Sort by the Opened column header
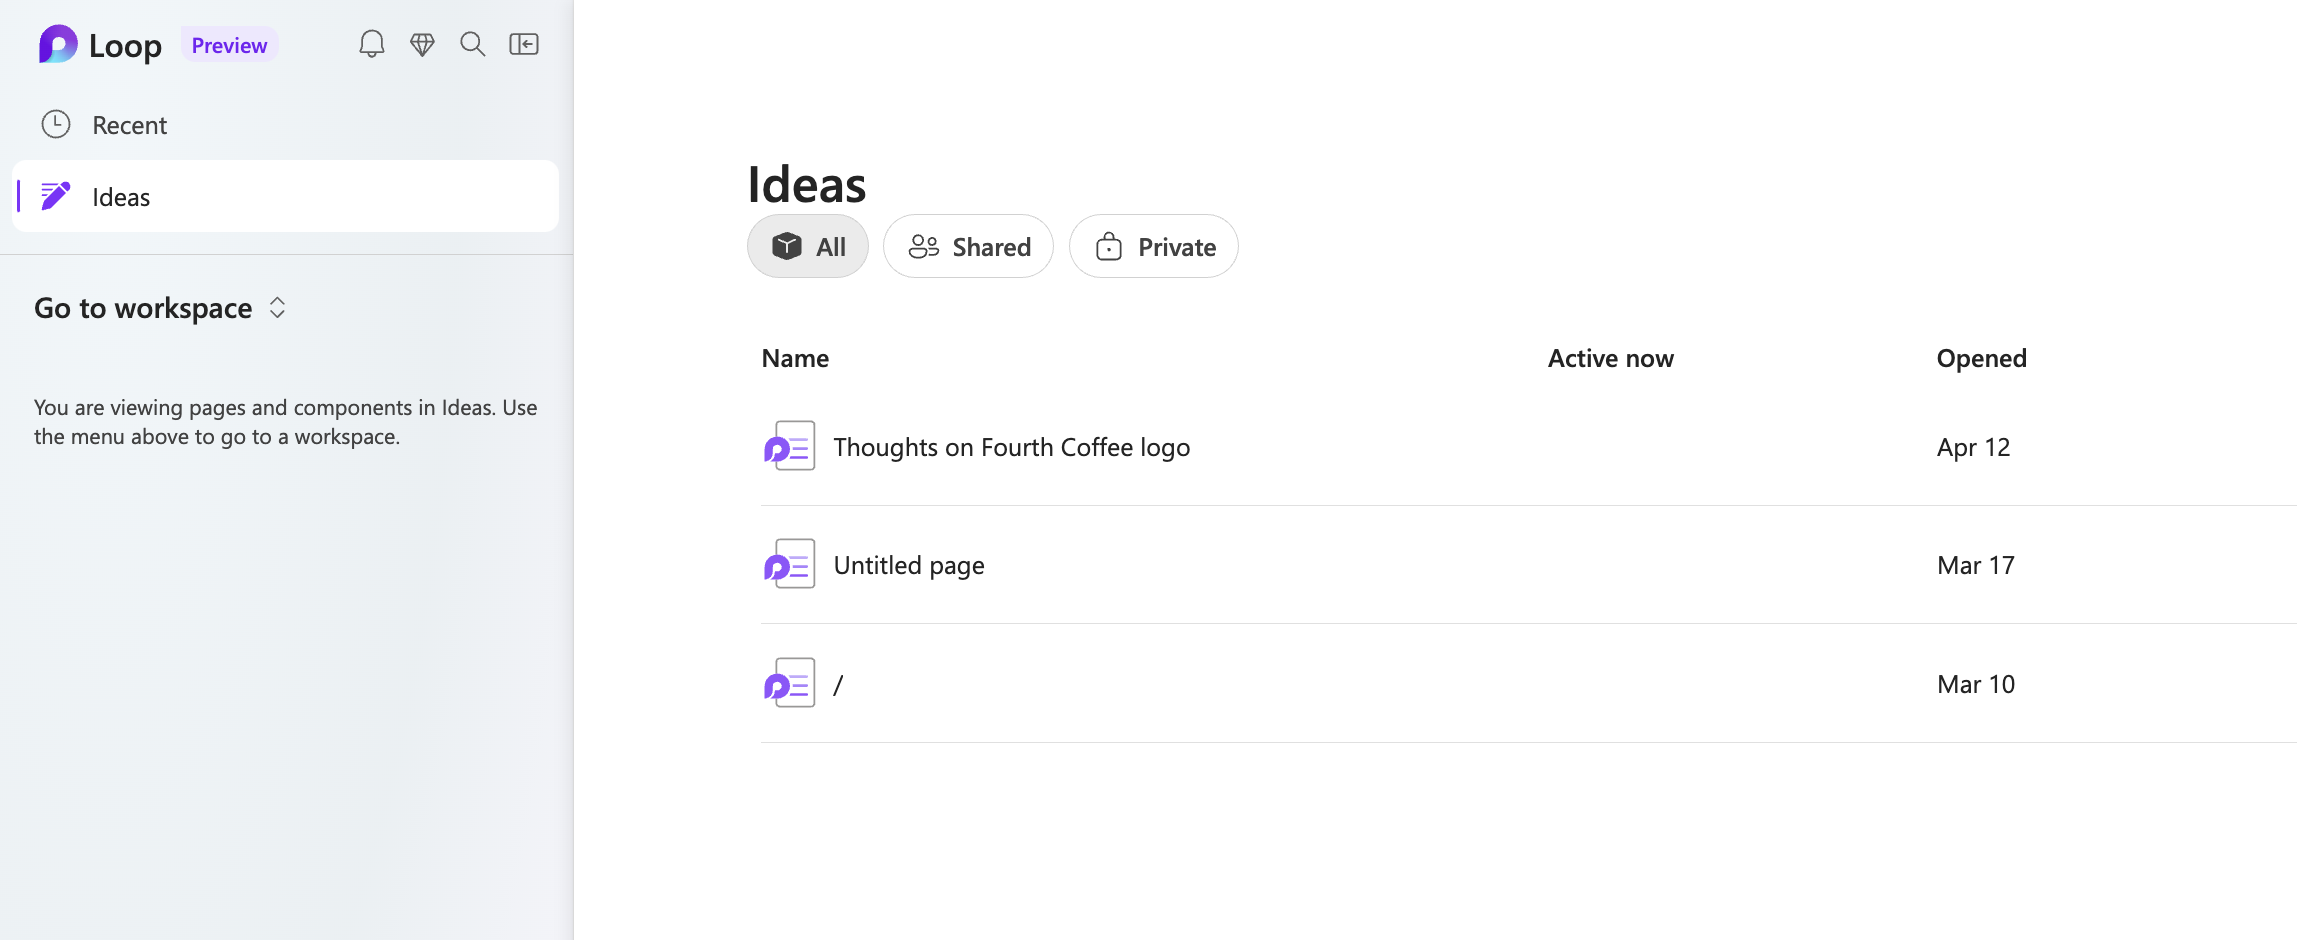 point(1980,357)
